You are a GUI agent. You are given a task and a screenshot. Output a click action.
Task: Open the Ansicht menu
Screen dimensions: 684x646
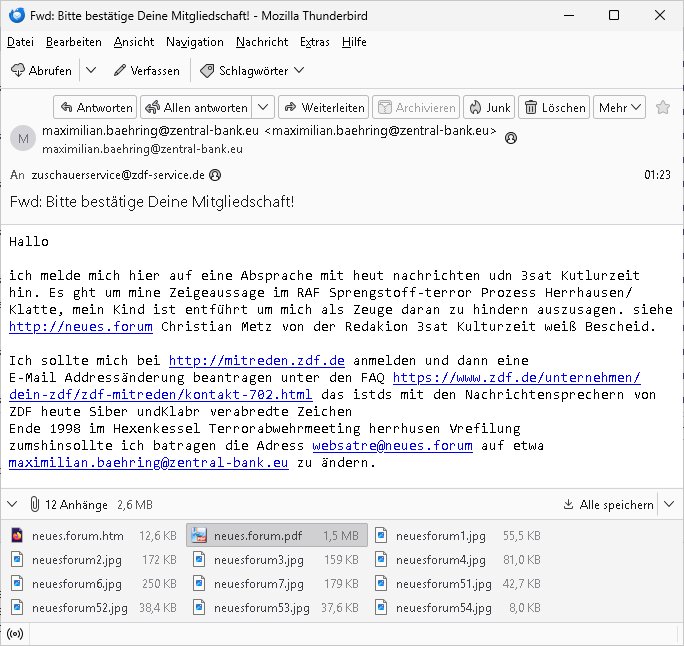tap(133, 42)
